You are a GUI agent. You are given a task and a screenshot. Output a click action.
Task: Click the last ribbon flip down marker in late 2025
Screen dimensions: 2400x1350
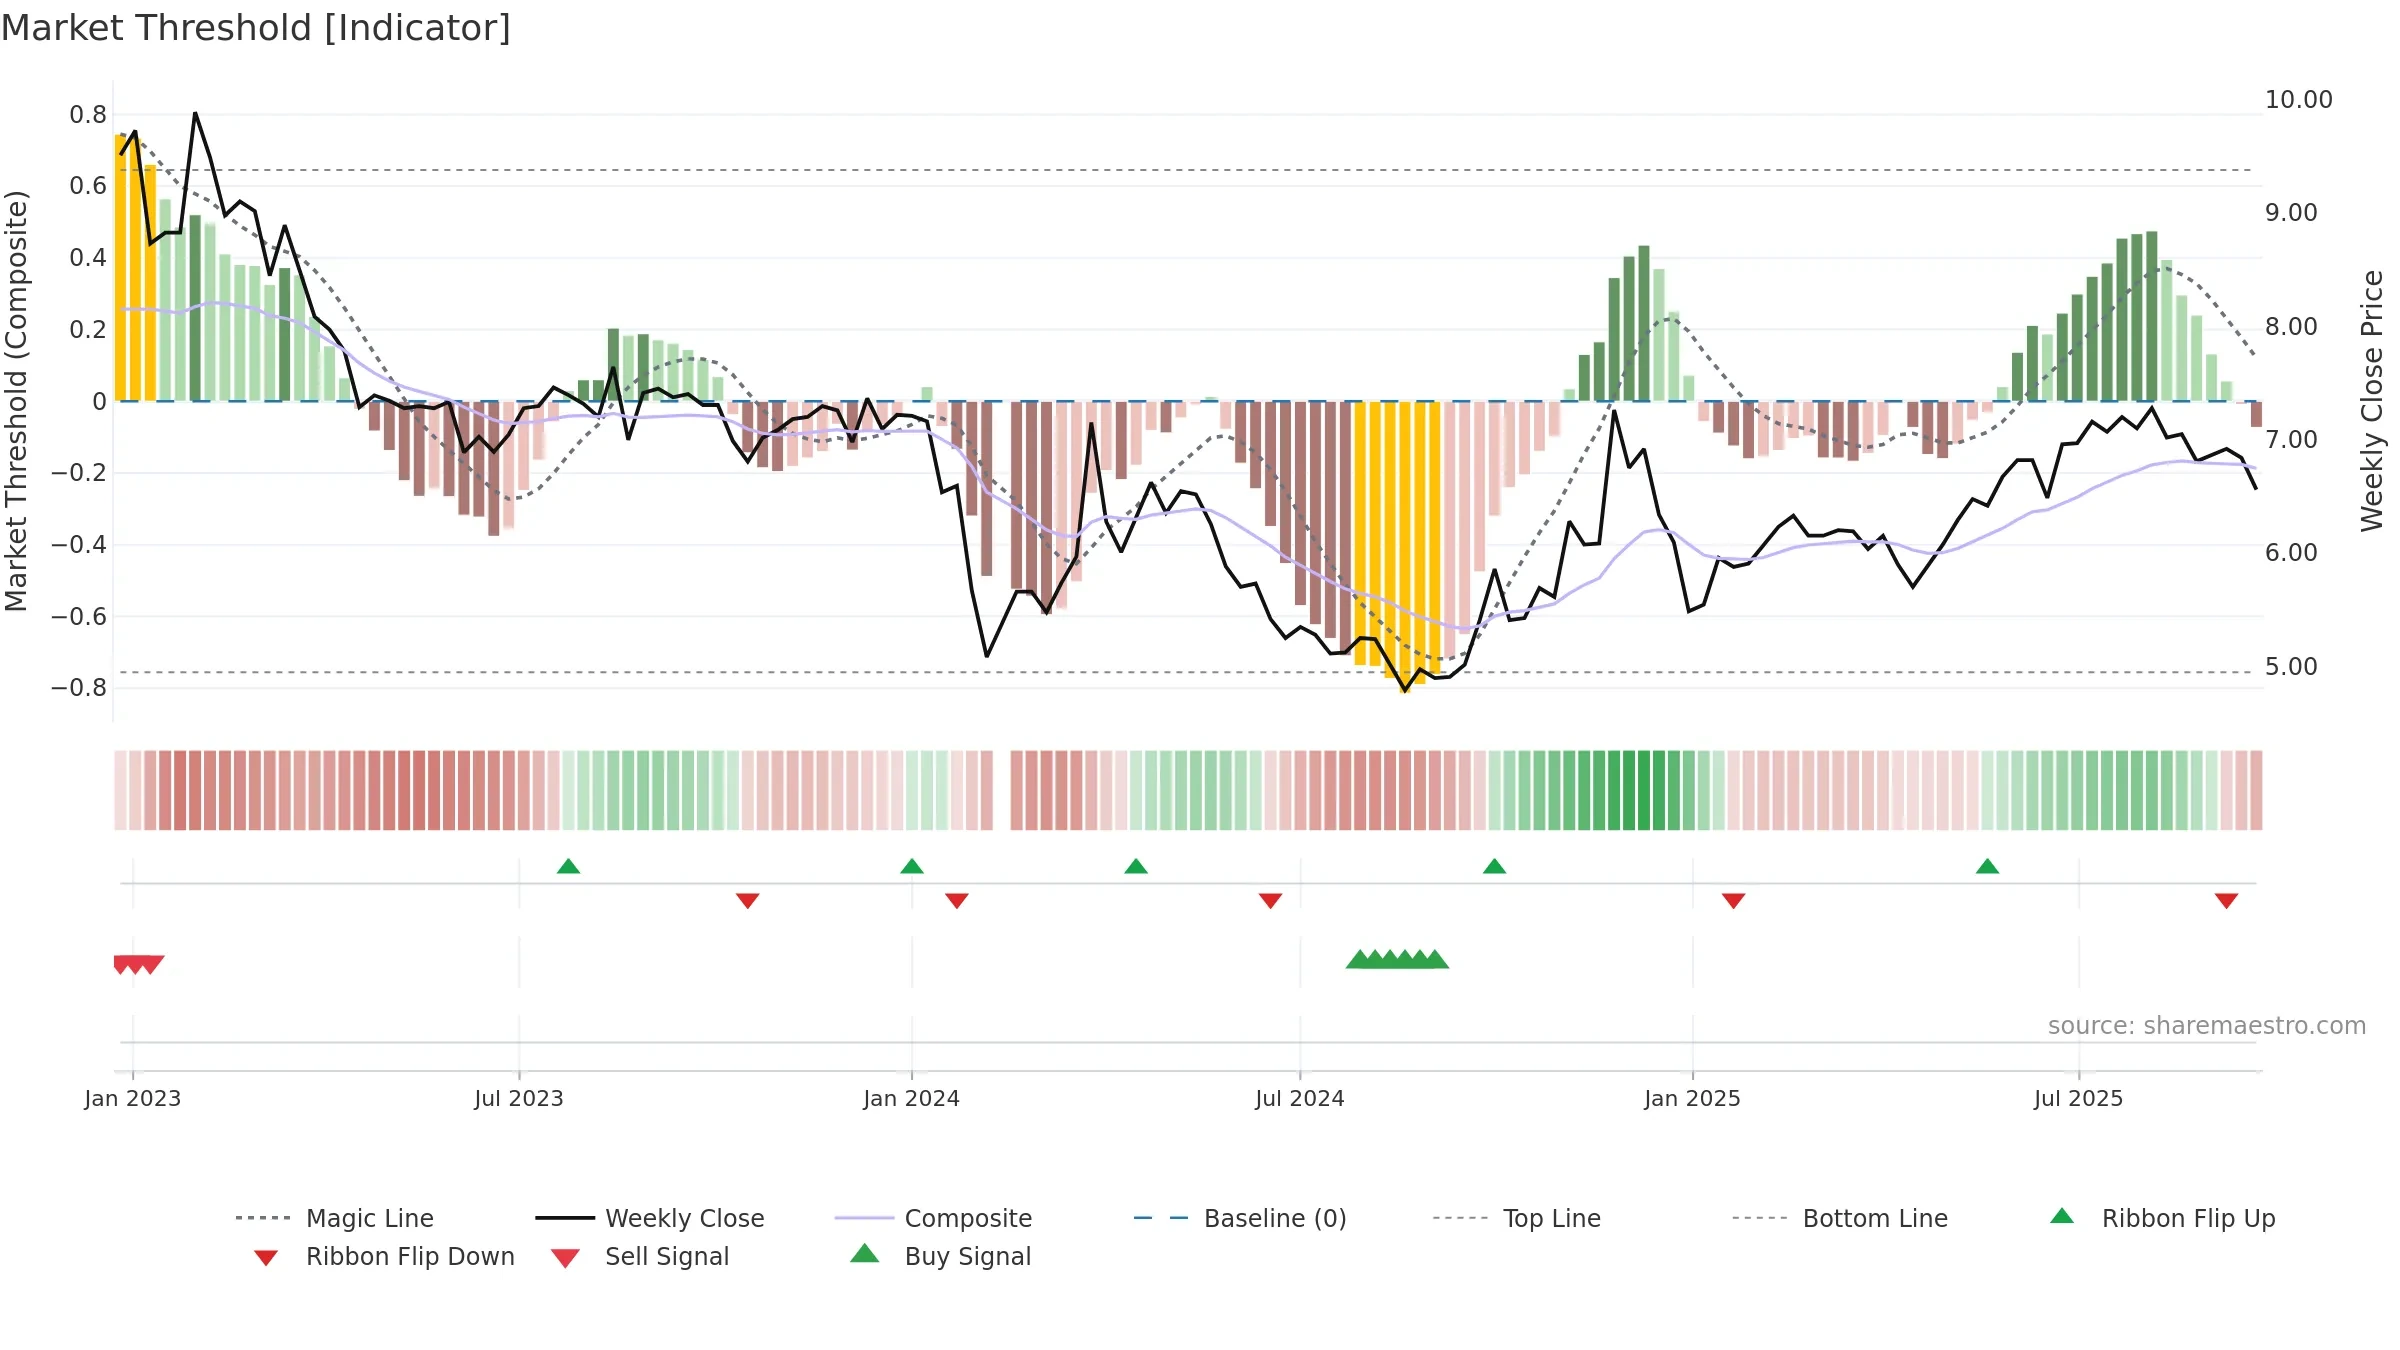(2226, 901)
